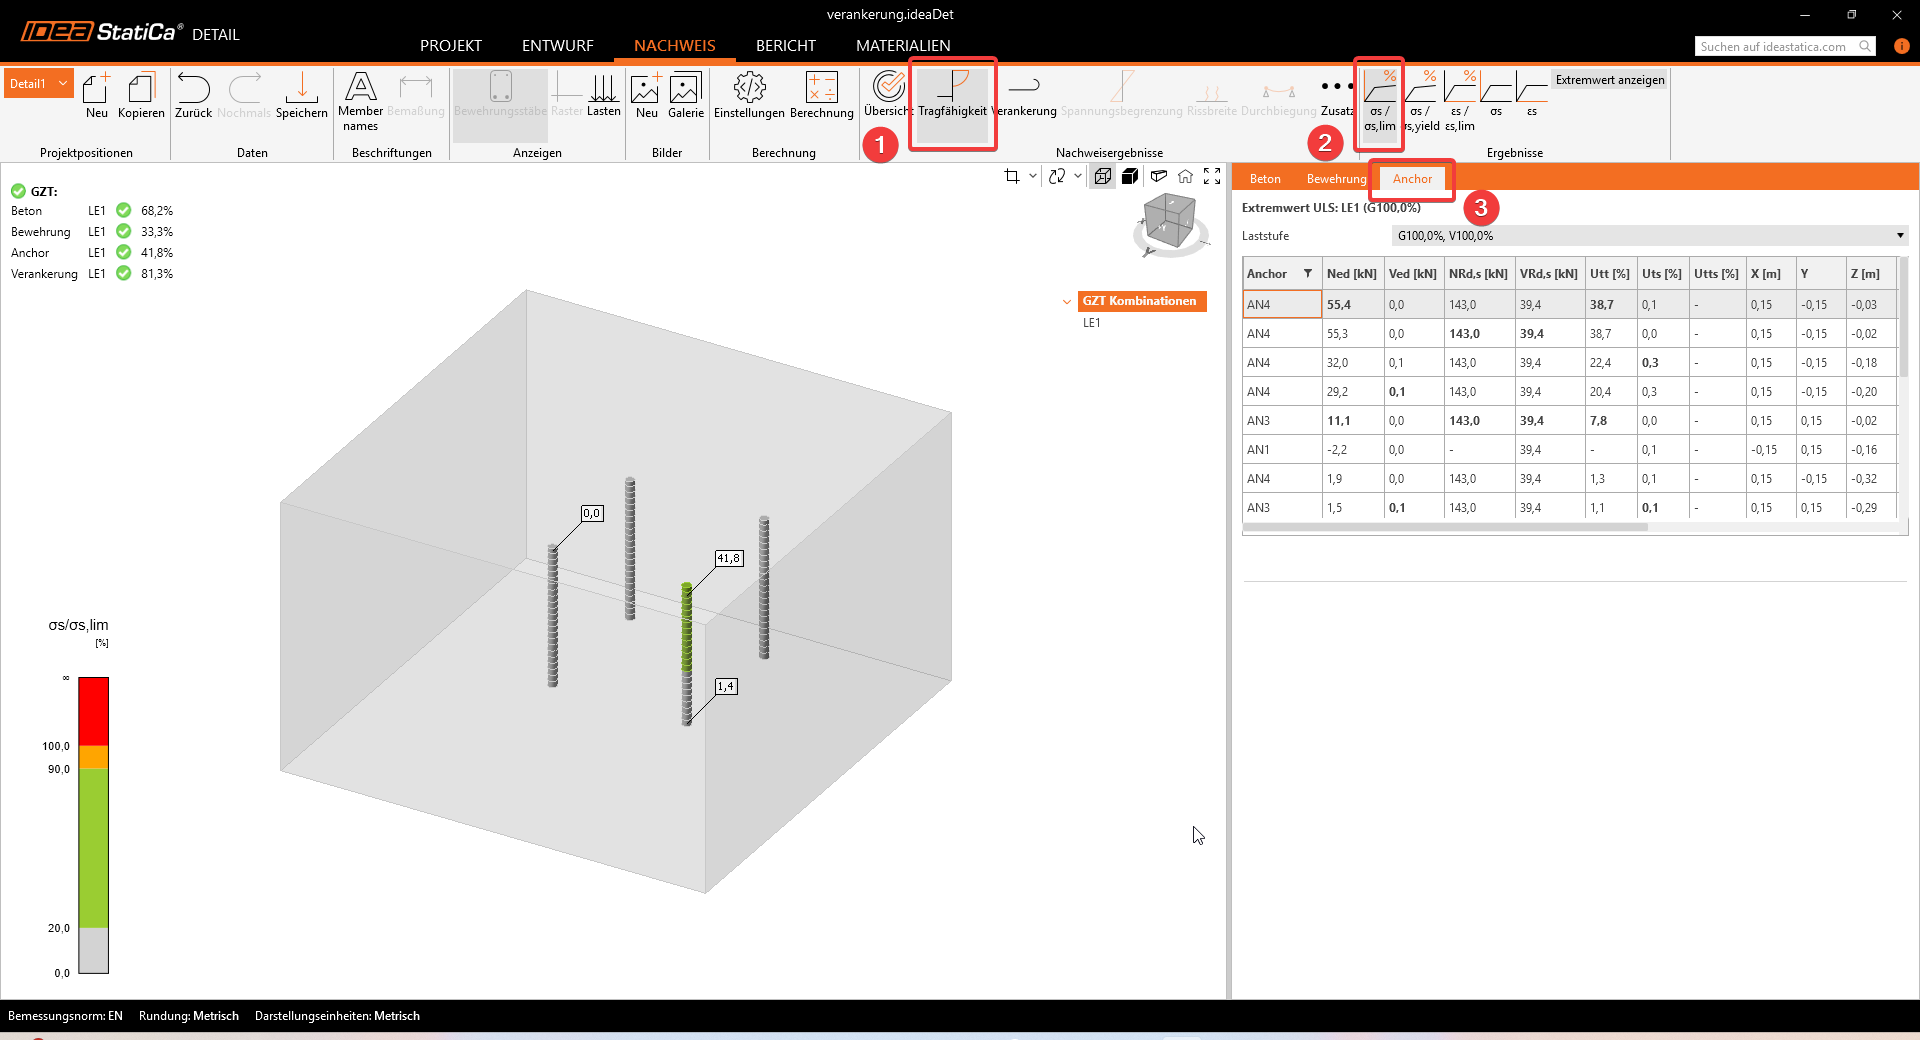The width and height of the screenshot is (1920, 1040).
Task: Open the Übersicht results overview
Action: coord(887,96)
